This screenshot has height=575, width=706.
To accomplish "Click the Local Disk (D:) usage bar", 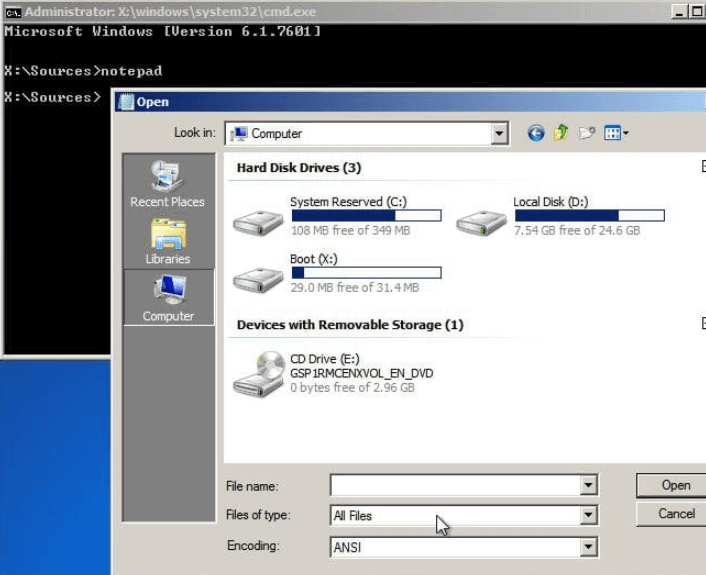I will pos(590,216).
